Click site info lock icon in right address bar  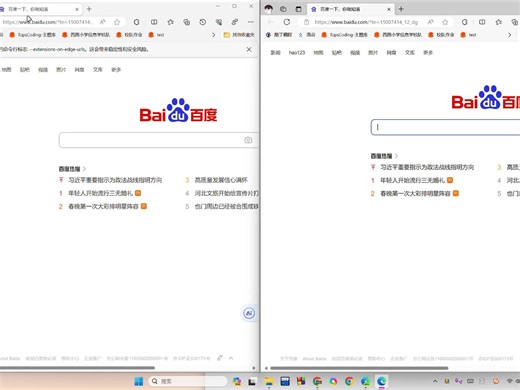pyautogui.click(x=306, y=22)
